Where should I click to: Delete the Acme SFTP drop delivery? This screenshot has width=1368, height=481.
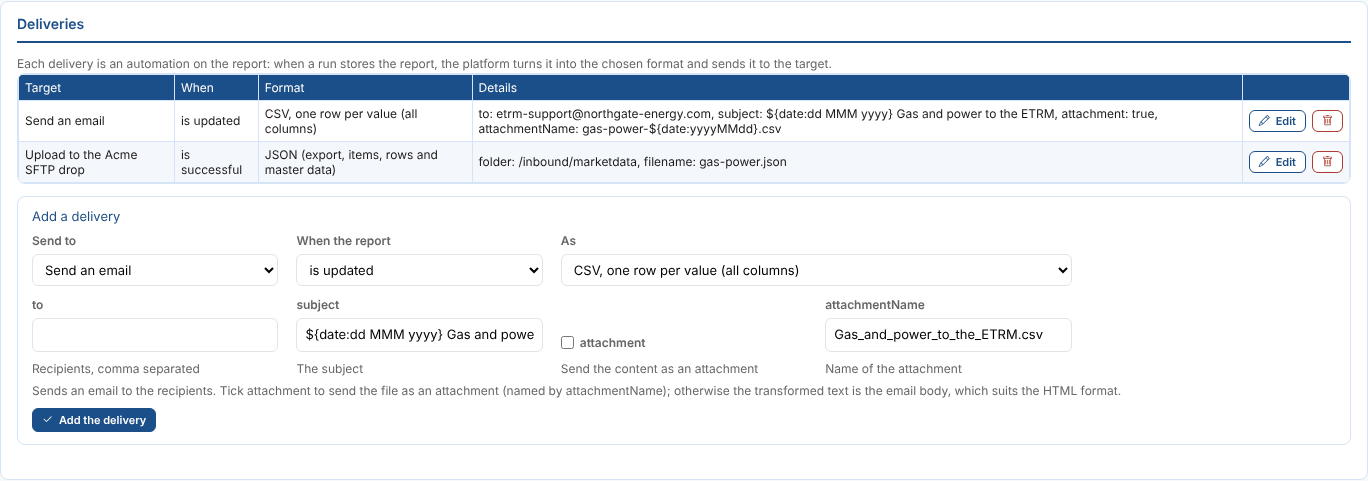(x=1327, y=162)
